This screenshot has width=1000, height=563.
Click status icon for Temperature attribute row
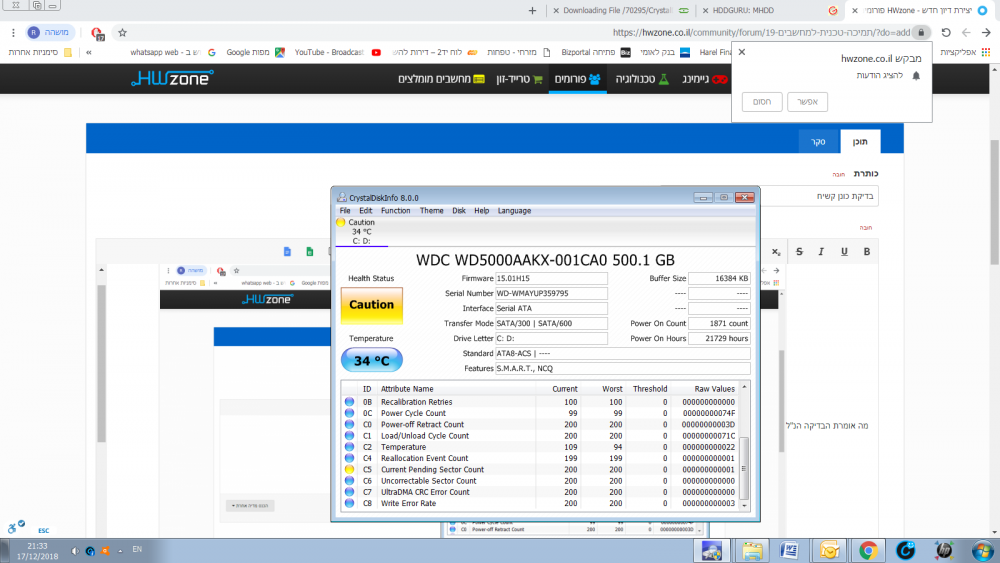pos(349,447)
